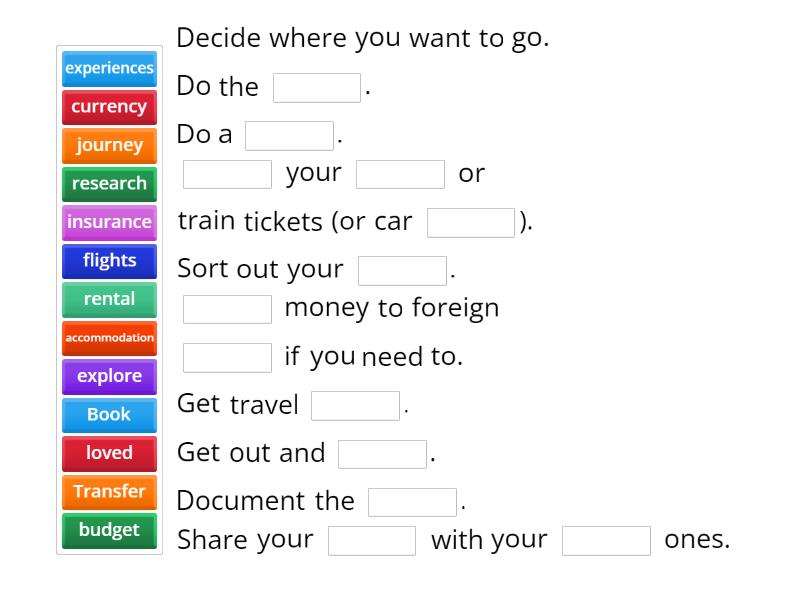Select the 'Book' word tile
The width and height of the screenshot is (800, 600).
109,415
